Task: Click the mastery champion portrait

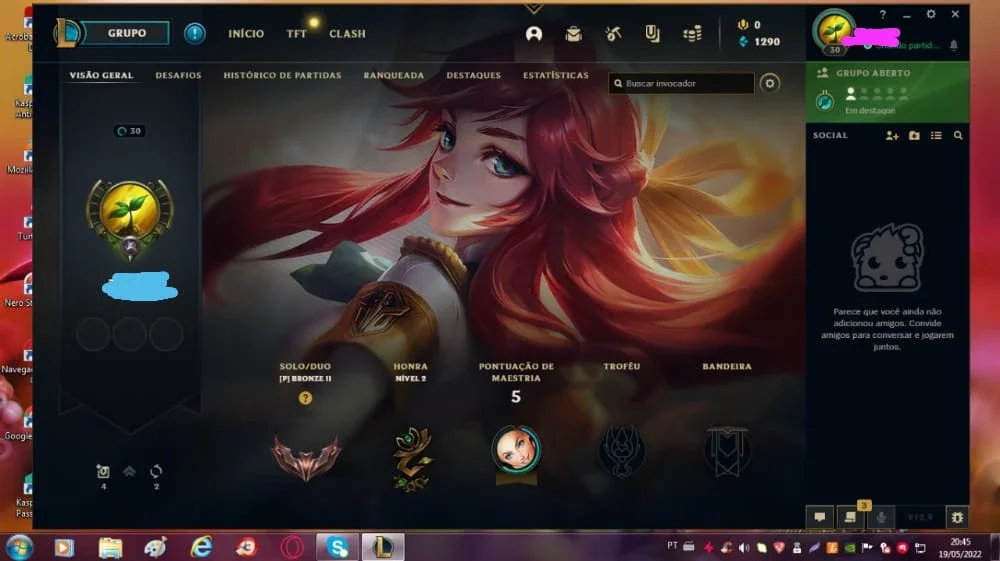Action: [516, 449]
